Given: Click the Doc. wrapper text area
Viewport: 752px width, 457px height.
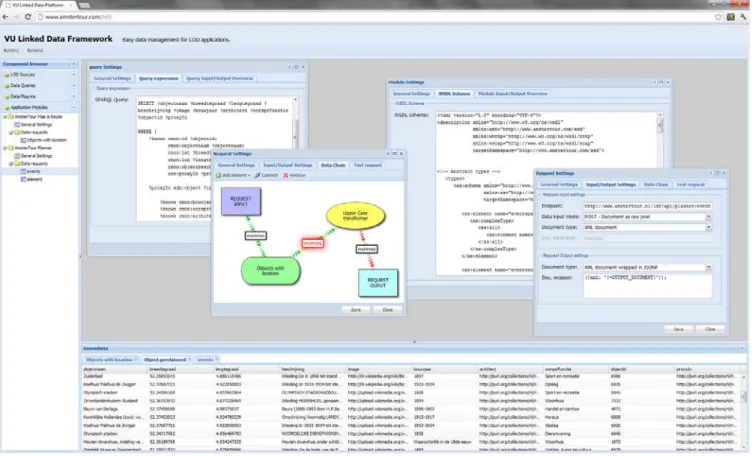Looking at the screenshot, I should click(x=647, y=286).
